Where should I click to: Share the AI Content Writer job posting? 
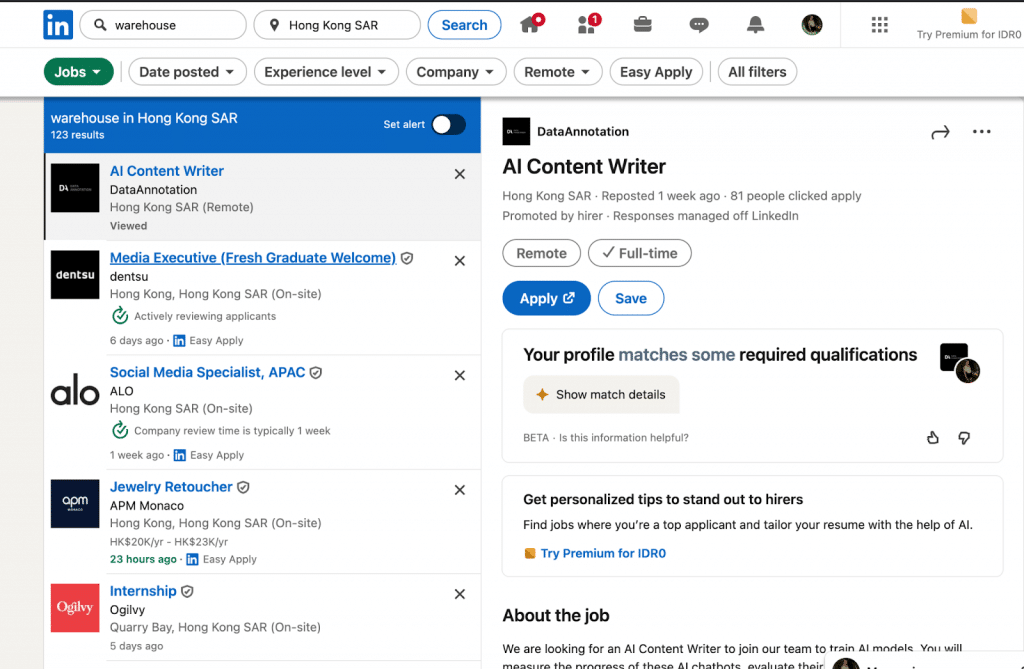pyautogui.click(x=940, y=131)
